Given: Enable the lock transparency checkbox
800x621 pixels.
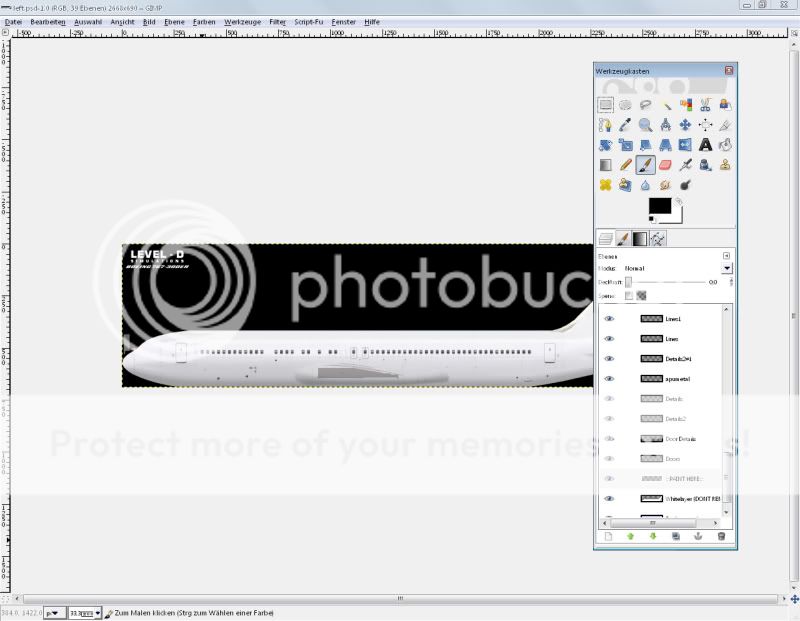Looking at the screenshot, I should pos(629,296).
